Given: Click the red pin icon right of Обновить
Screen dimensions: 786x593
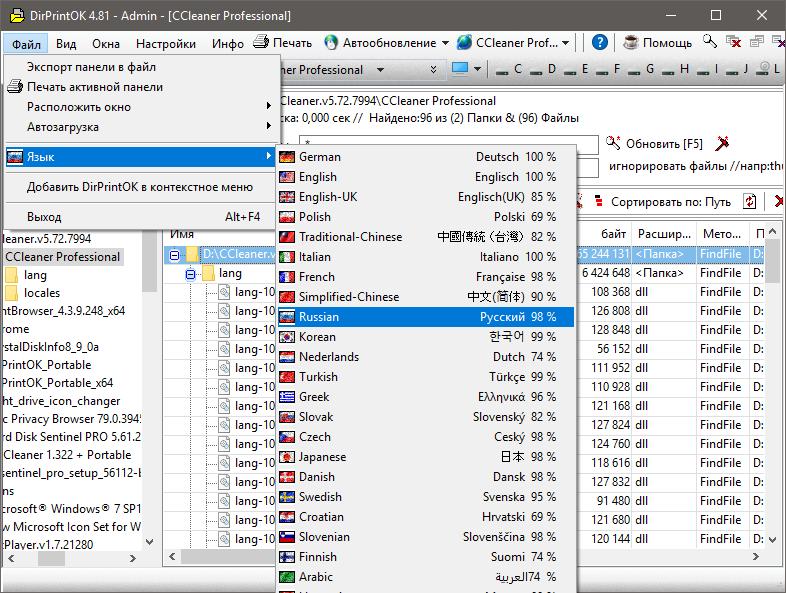Looking at the screenshot, I should tap(724, 144).
